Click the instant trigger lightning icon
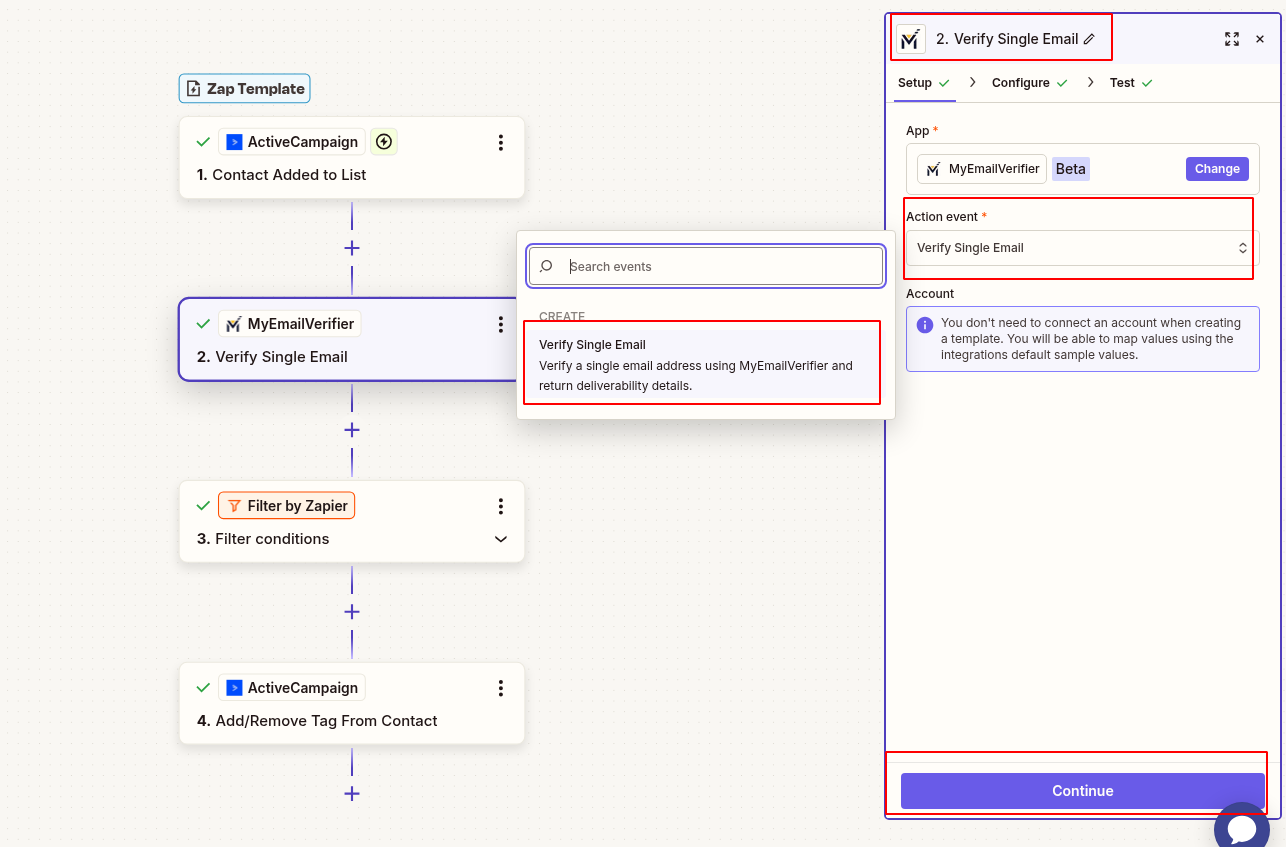Viewport: 1286px width, 847px height. (384, 141)
